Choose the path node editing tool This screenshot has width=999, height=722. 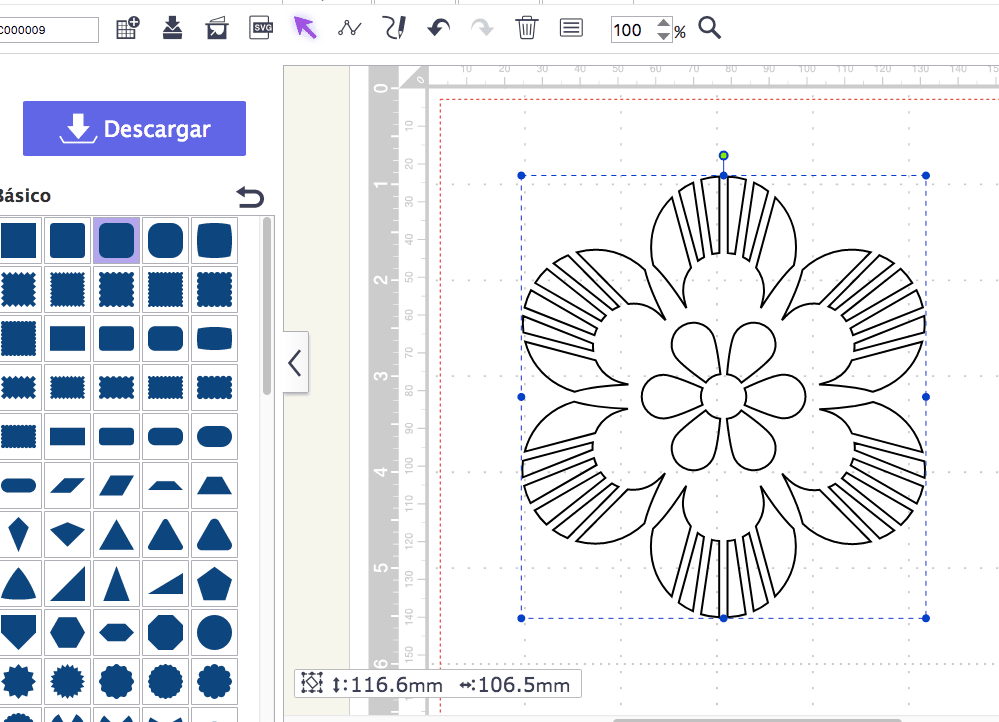click(x=349, y=28)
